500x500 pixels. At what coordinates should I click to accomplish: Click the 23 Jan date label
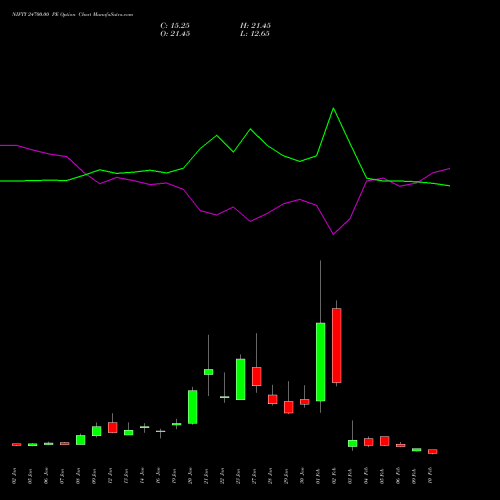[238, 476]
